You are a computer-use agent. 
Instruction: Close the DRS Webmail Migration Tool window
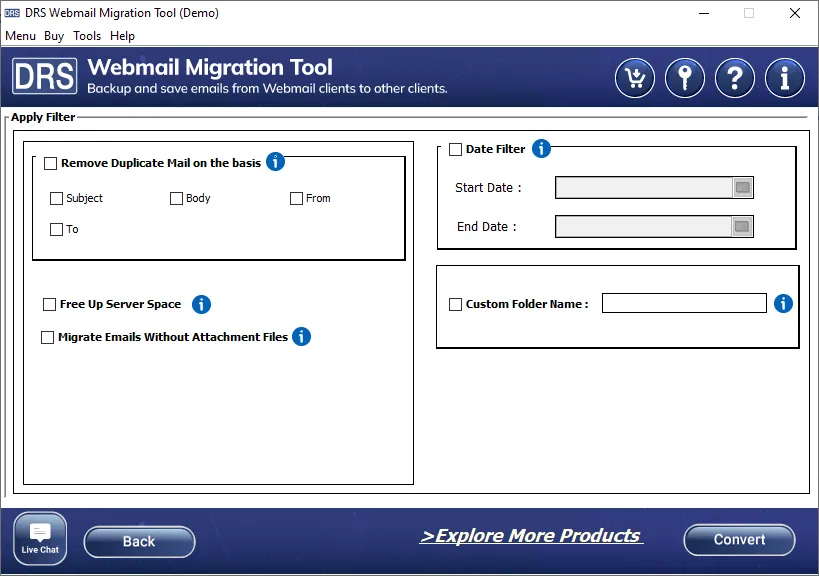tap(794, 13)
